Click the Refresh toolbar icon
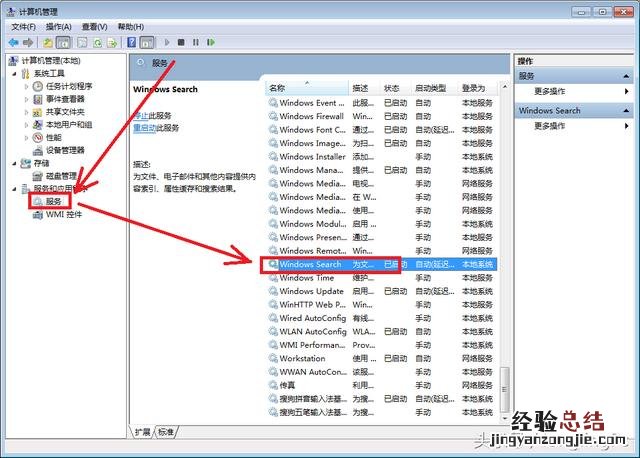The height and width of the screenshot is (458, 640). point(98,42)
